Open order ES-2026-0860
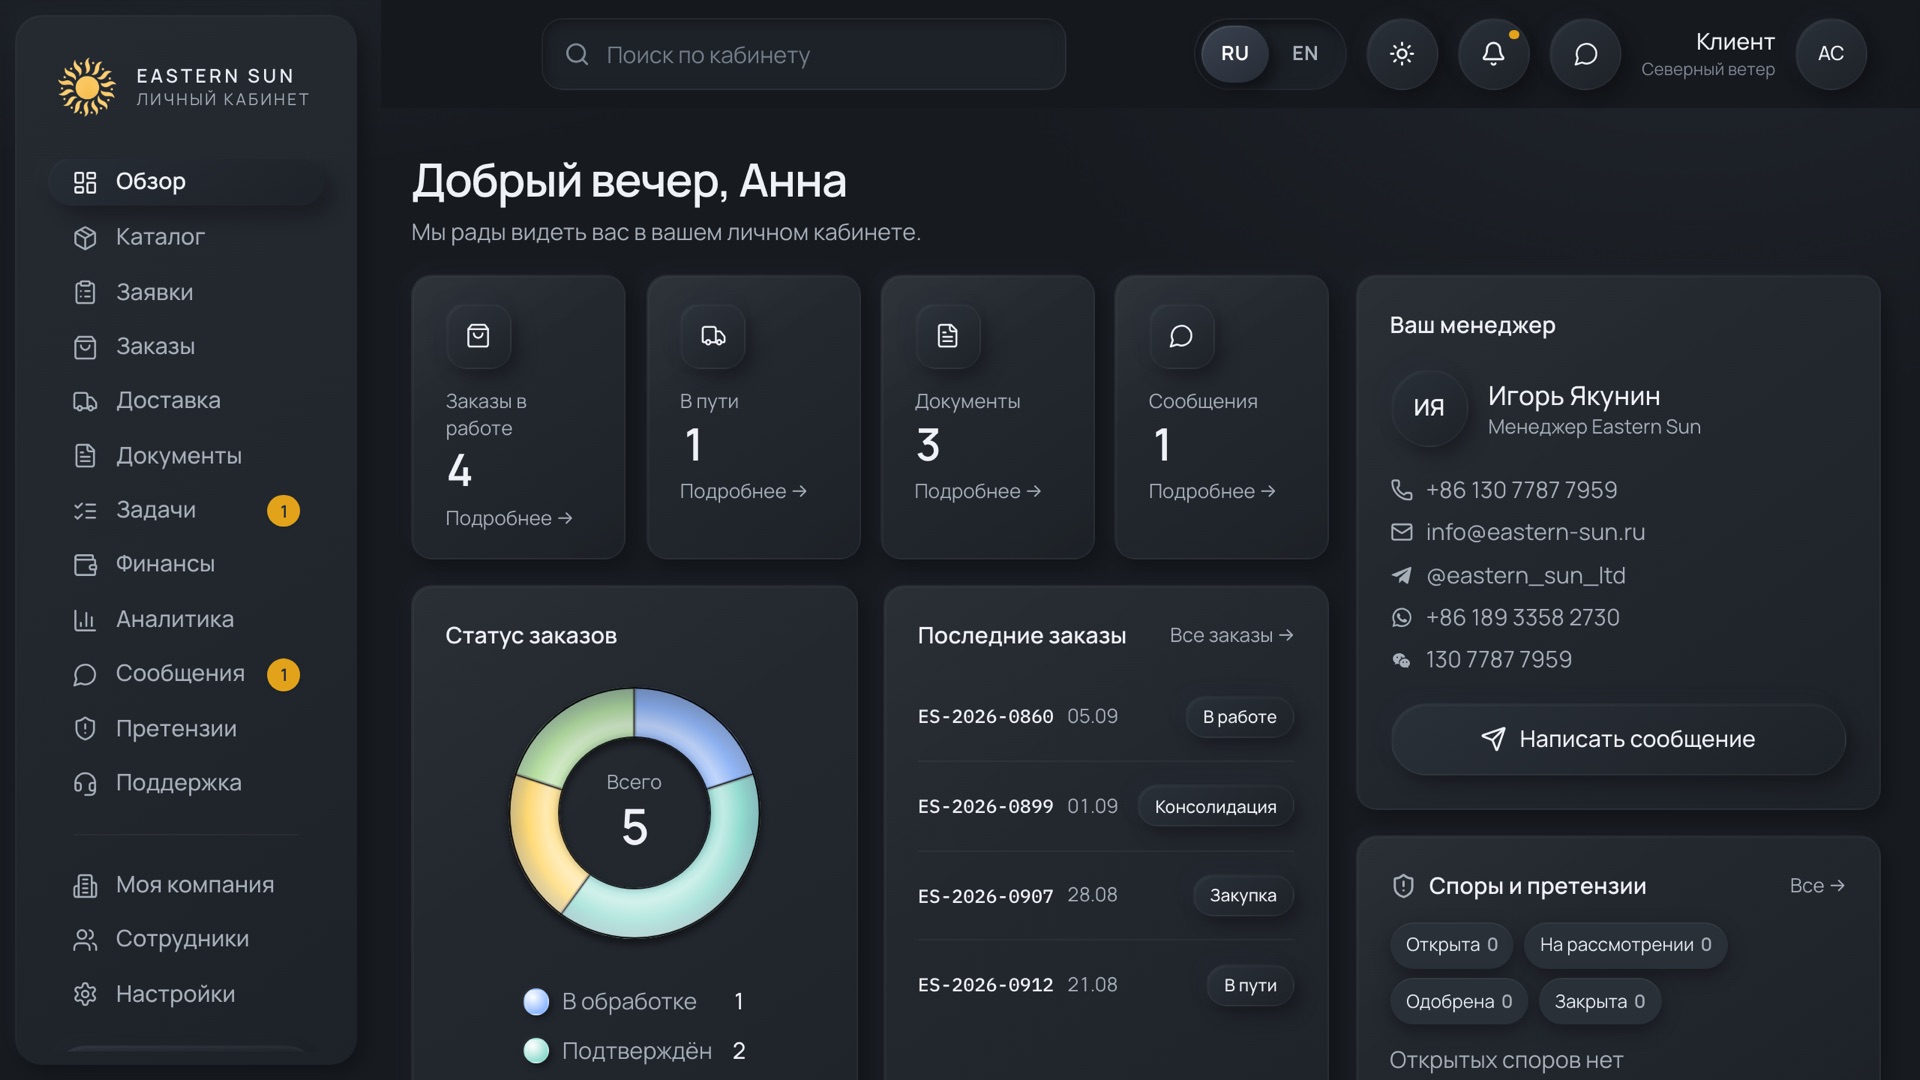Screen dimensions: 1920x1080 click(x=985, y=717)
